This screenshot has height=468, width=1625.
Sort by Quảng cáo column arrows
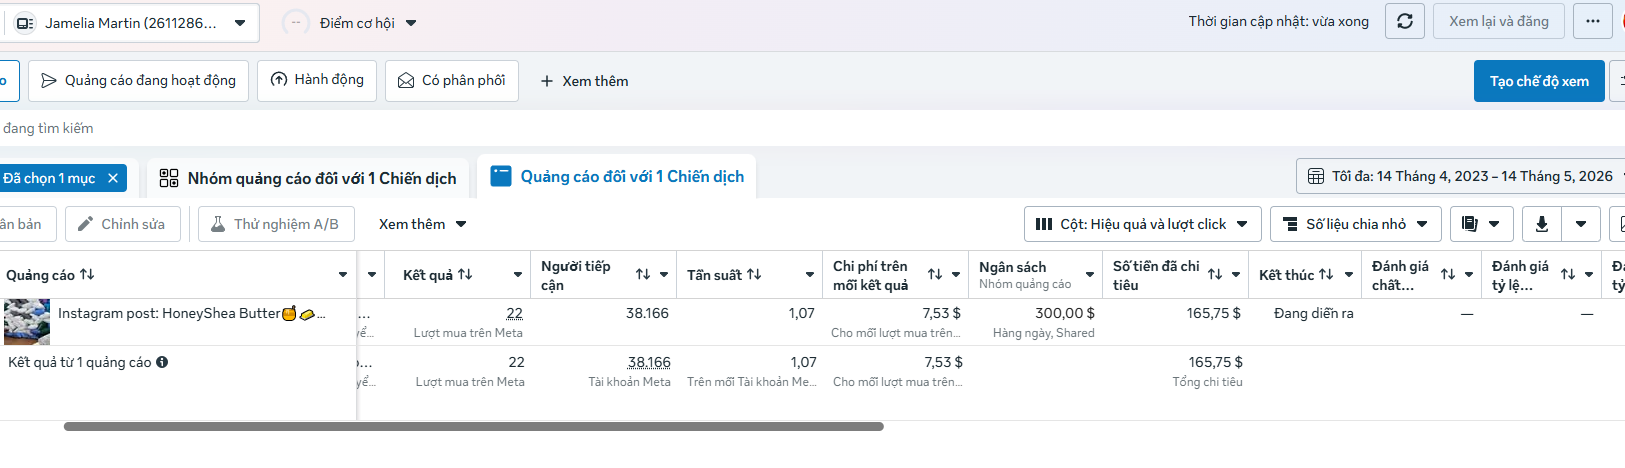point(87,274)
